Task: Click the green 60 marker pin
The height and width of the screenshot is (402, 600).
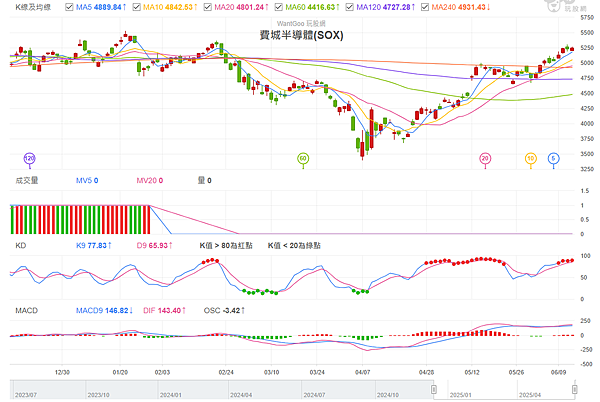Action: point(303,159)
